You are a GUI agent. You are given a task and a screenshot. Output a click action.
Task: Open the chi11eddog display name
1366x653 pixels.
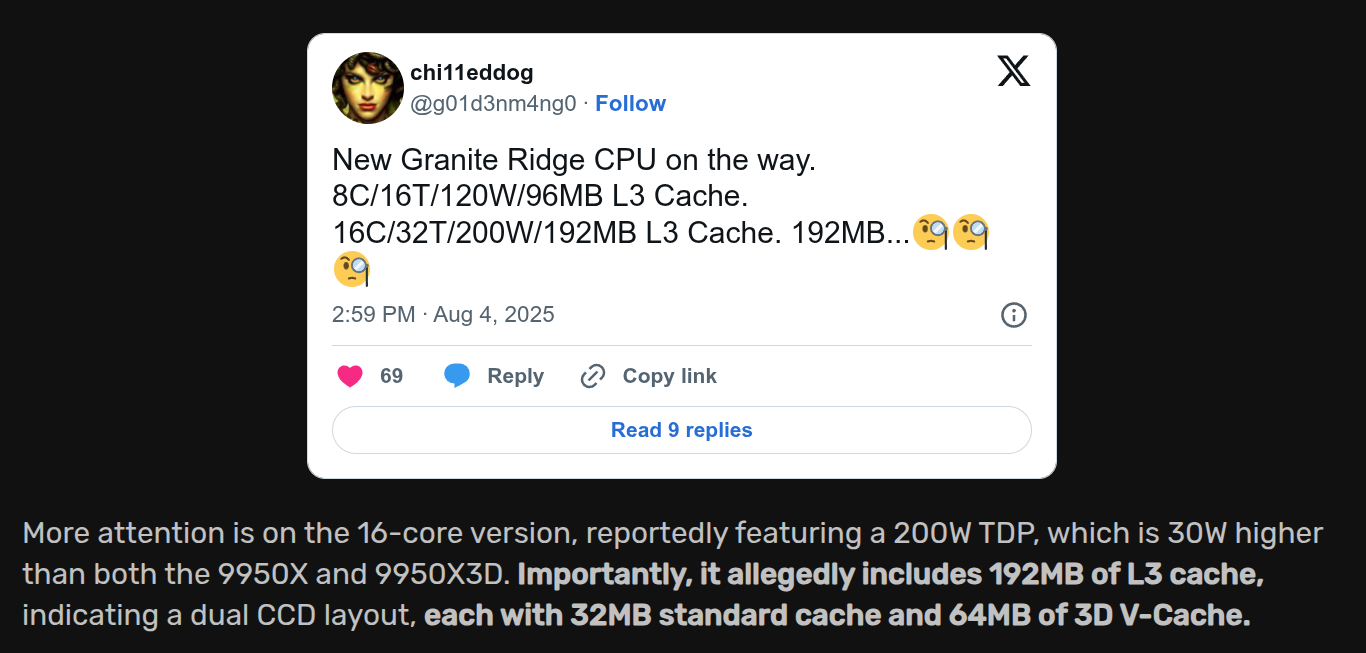tap(472, 73)
